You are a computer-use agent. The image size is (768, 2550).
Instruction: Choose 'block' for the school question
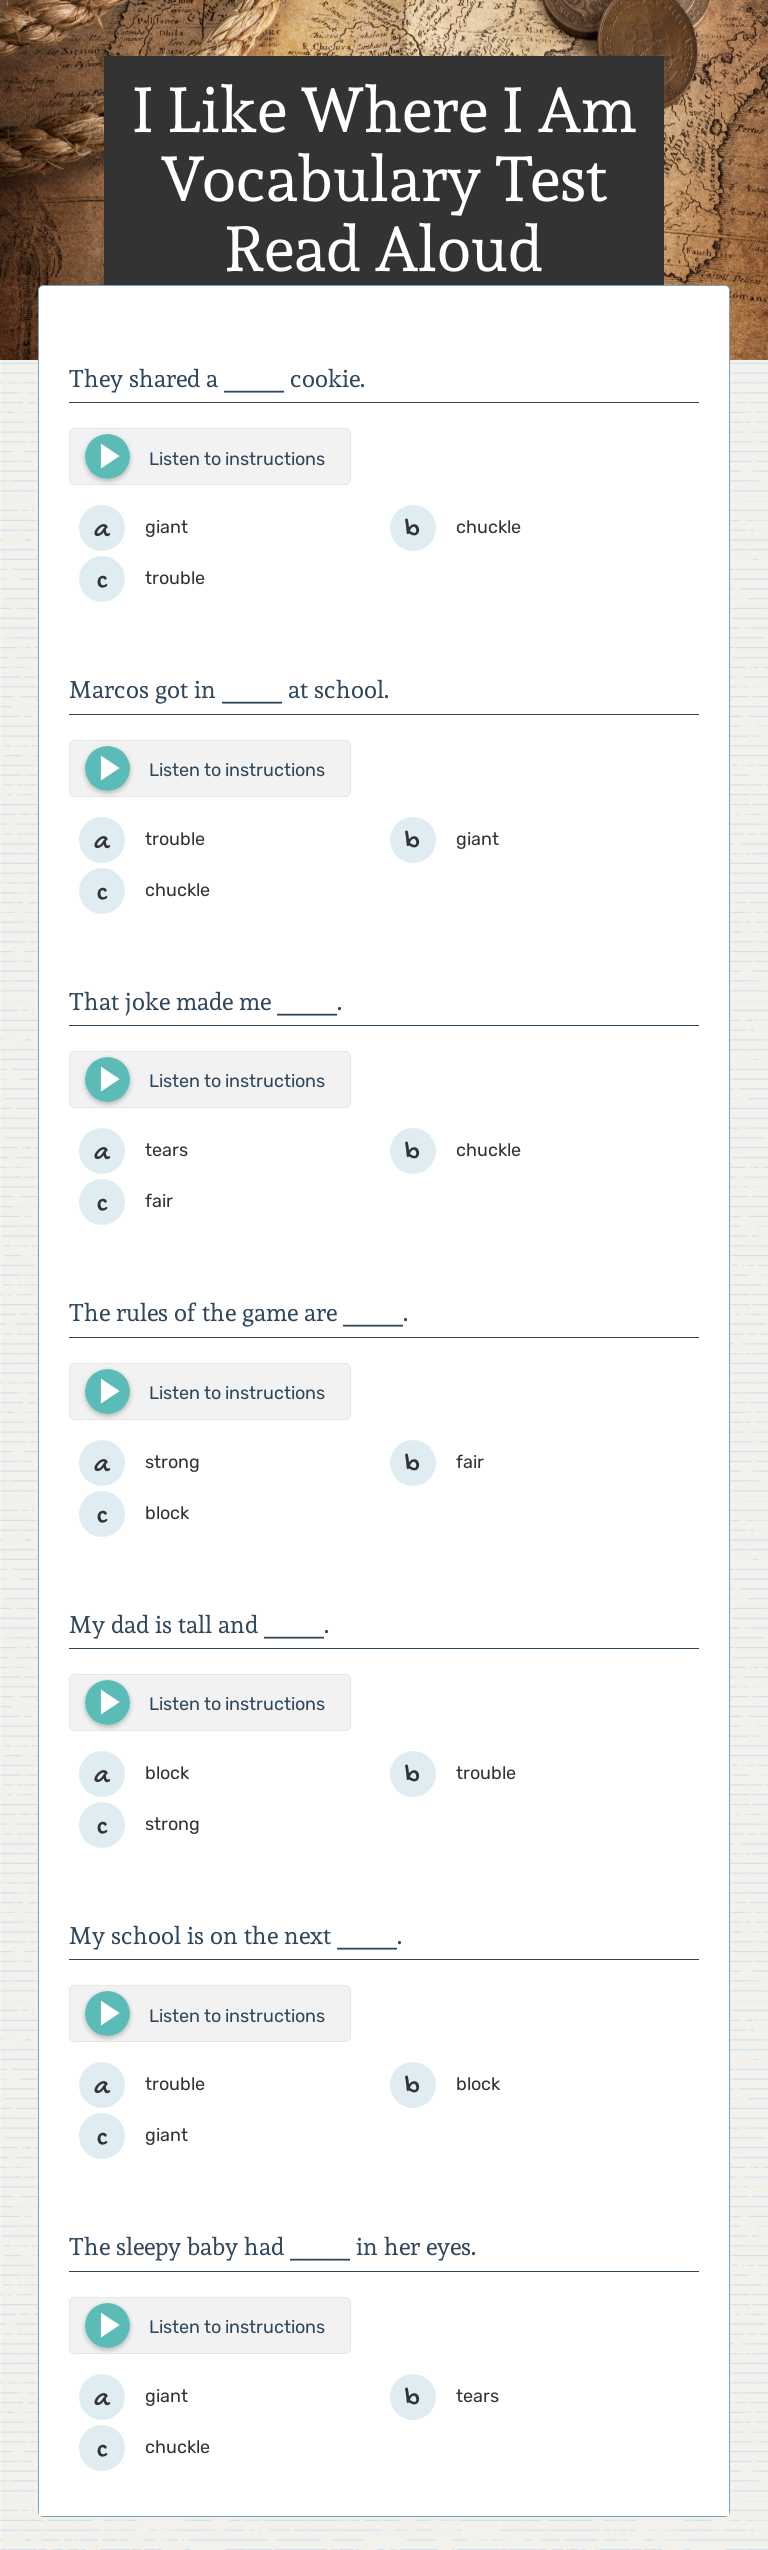click(477, 2084)
